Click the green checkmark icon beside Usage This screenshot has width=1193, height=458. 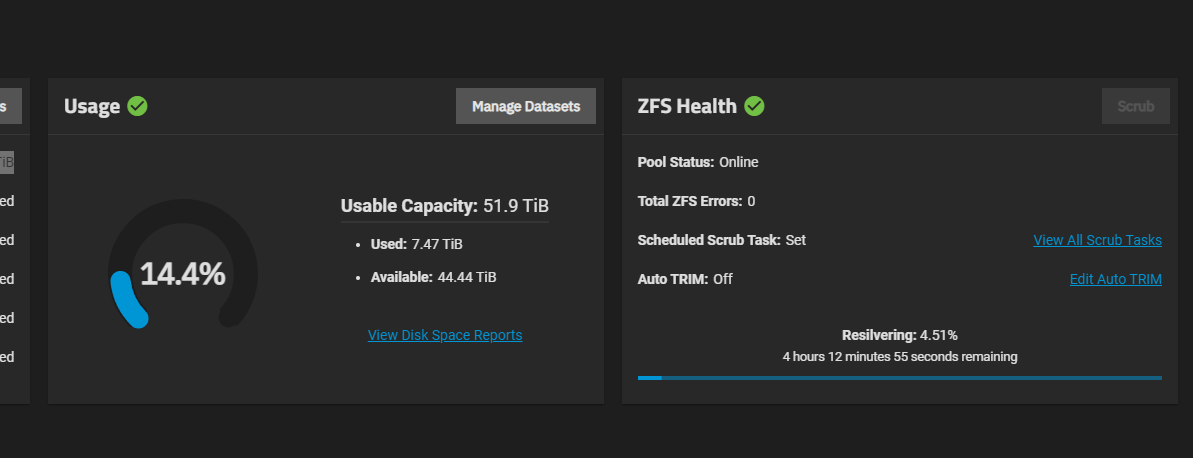pos(138,106)
